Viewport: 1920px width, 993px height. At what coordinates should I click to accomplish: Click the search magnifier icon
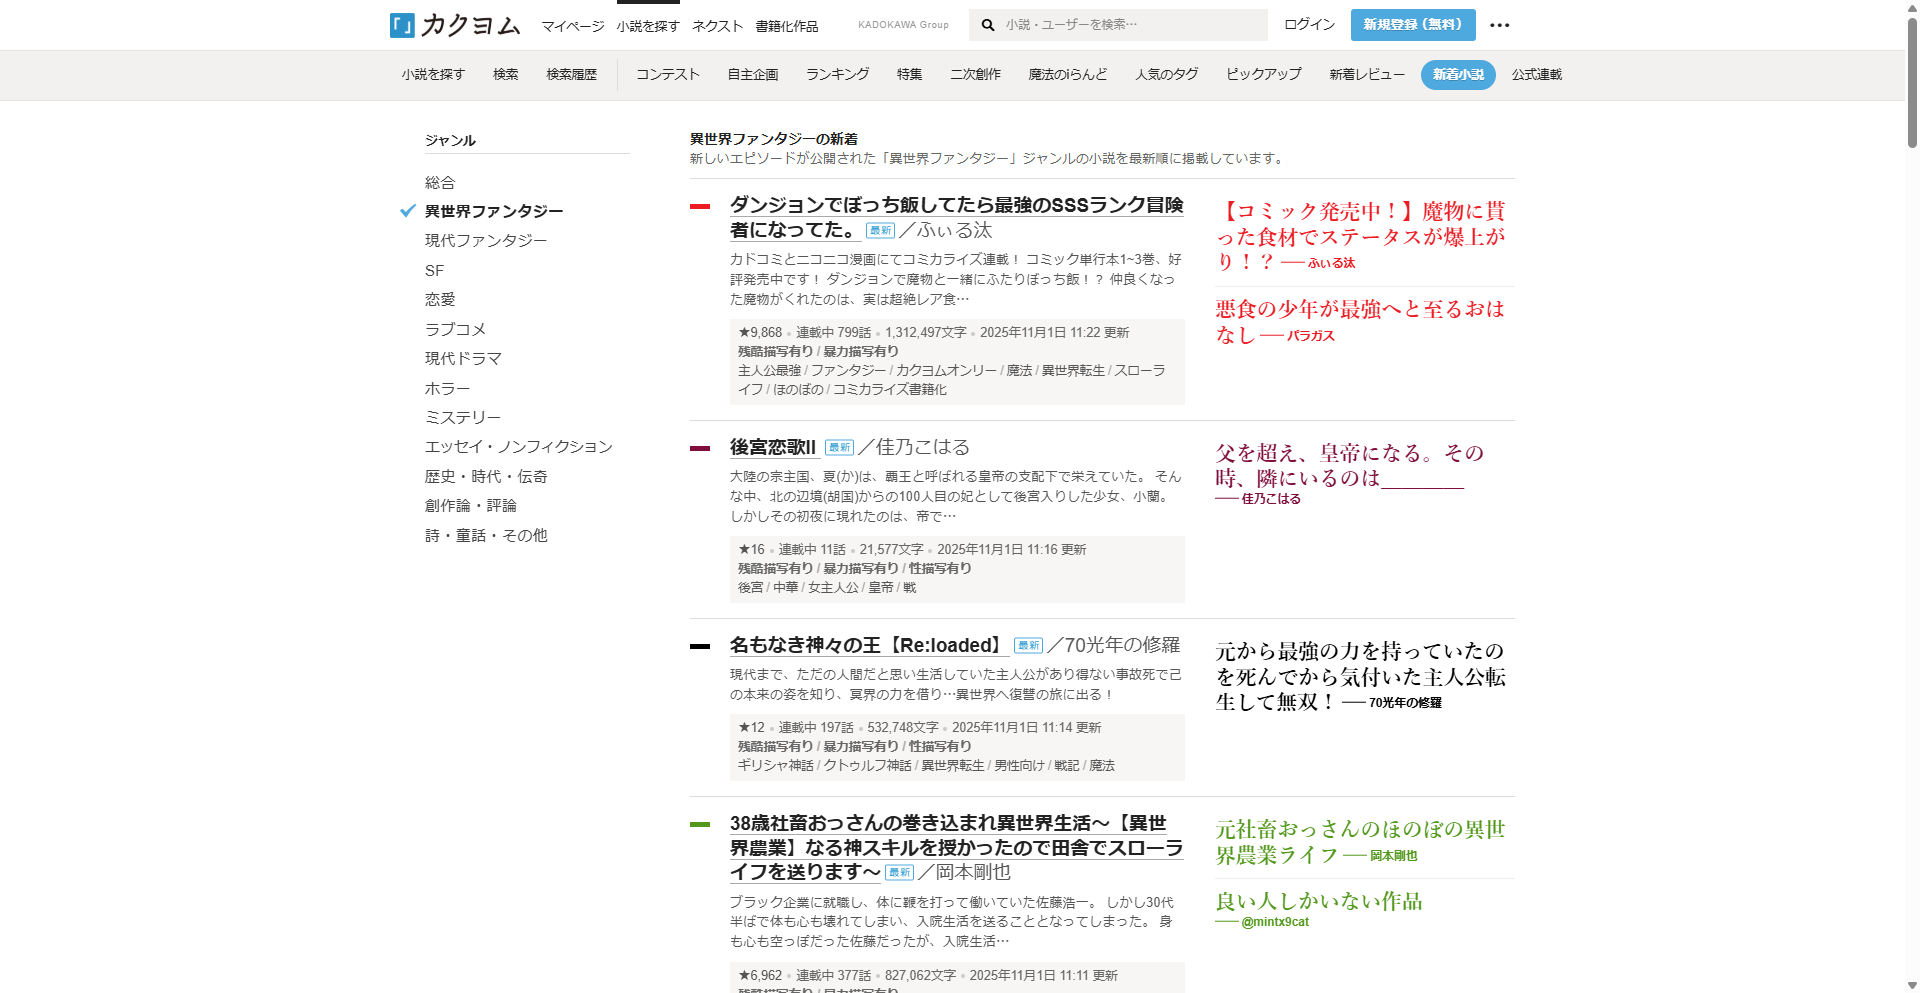click(988, 25)
